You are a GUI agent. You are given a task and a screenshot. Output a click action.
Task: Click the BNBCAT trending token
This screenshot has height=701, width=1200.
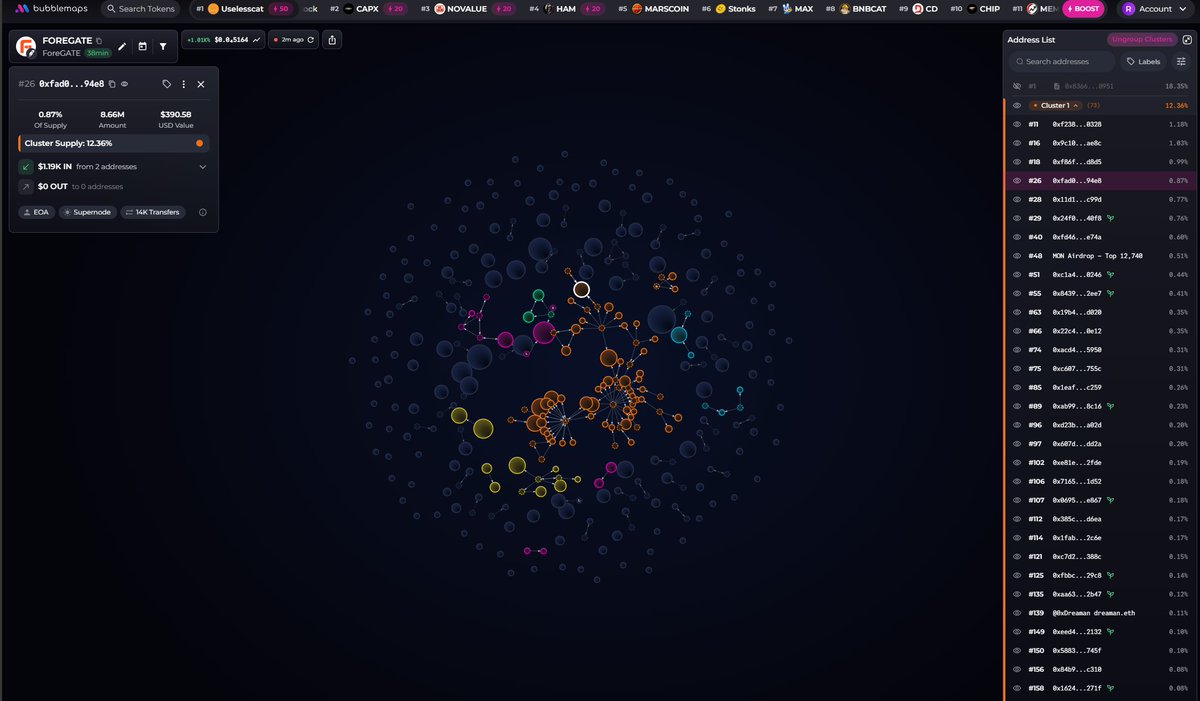pos(862,9)
